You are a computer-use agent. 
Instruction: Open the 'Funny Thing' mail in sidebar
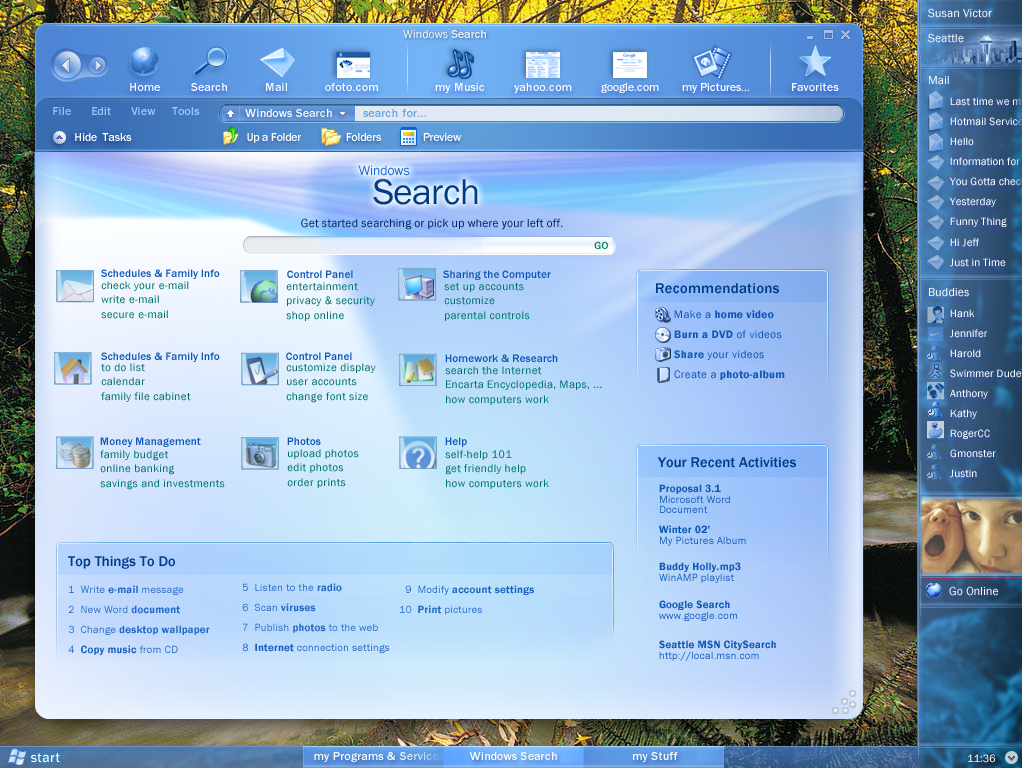click(967, 222)
